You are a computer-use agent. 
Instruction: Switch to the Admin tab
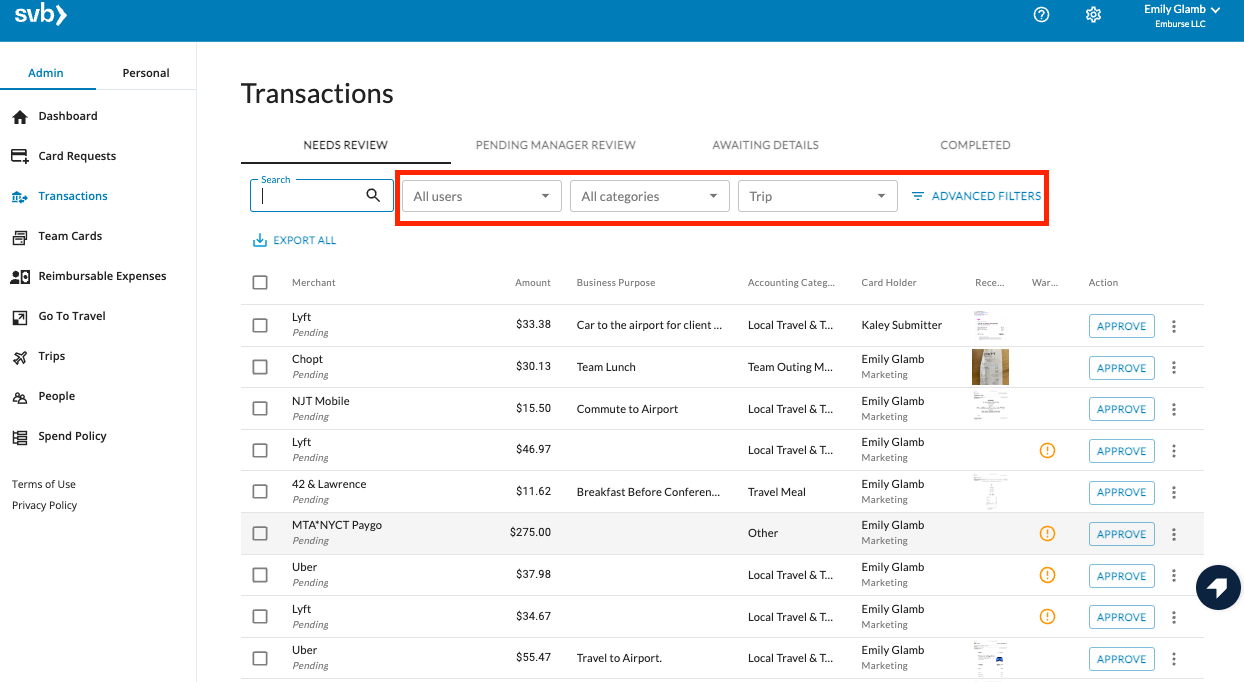(x=46, y=73)
